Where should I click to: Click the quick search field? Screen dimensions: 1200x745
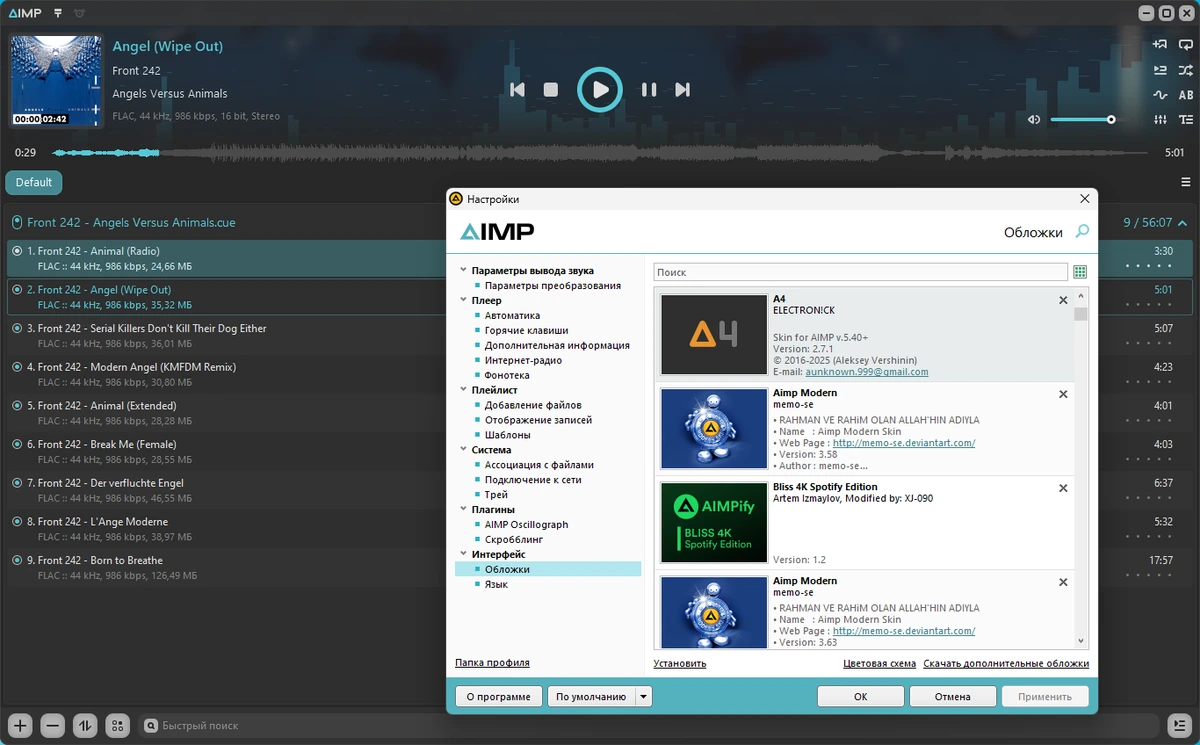(650, 725)
